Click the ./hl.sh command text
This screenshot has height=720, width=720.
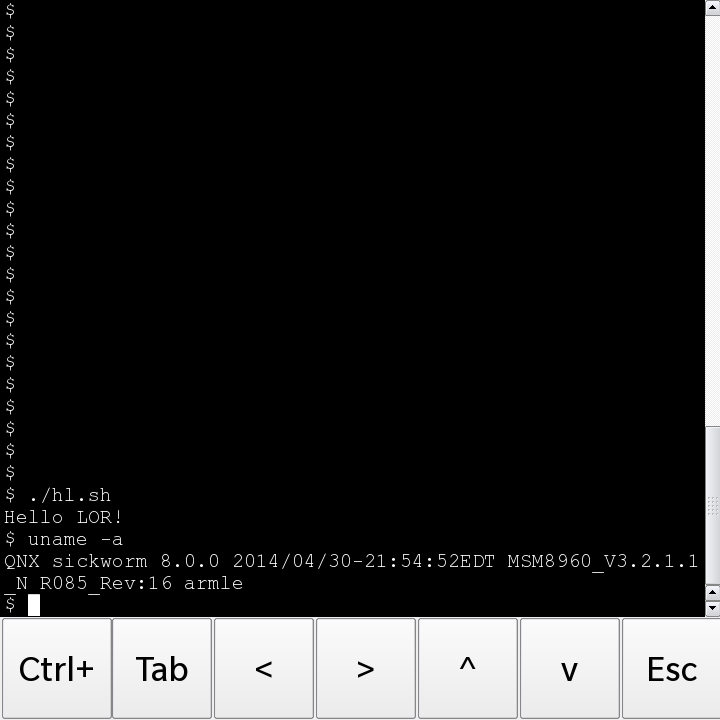69,495
